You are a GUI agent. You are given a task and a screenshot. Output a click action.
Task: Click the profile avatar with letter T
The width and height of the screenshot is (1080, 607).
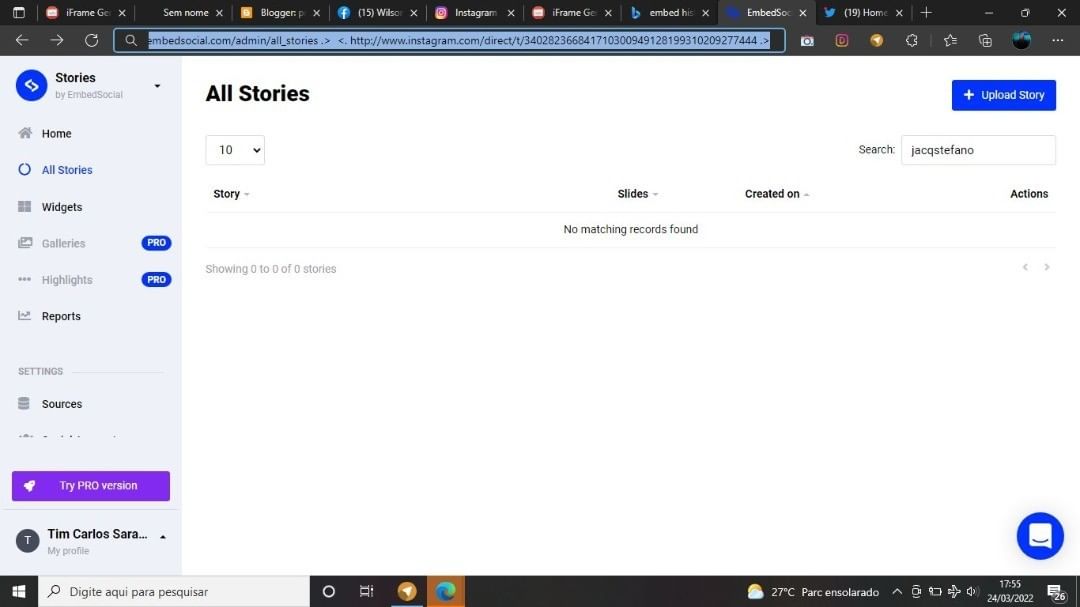[x=28, y=541]
